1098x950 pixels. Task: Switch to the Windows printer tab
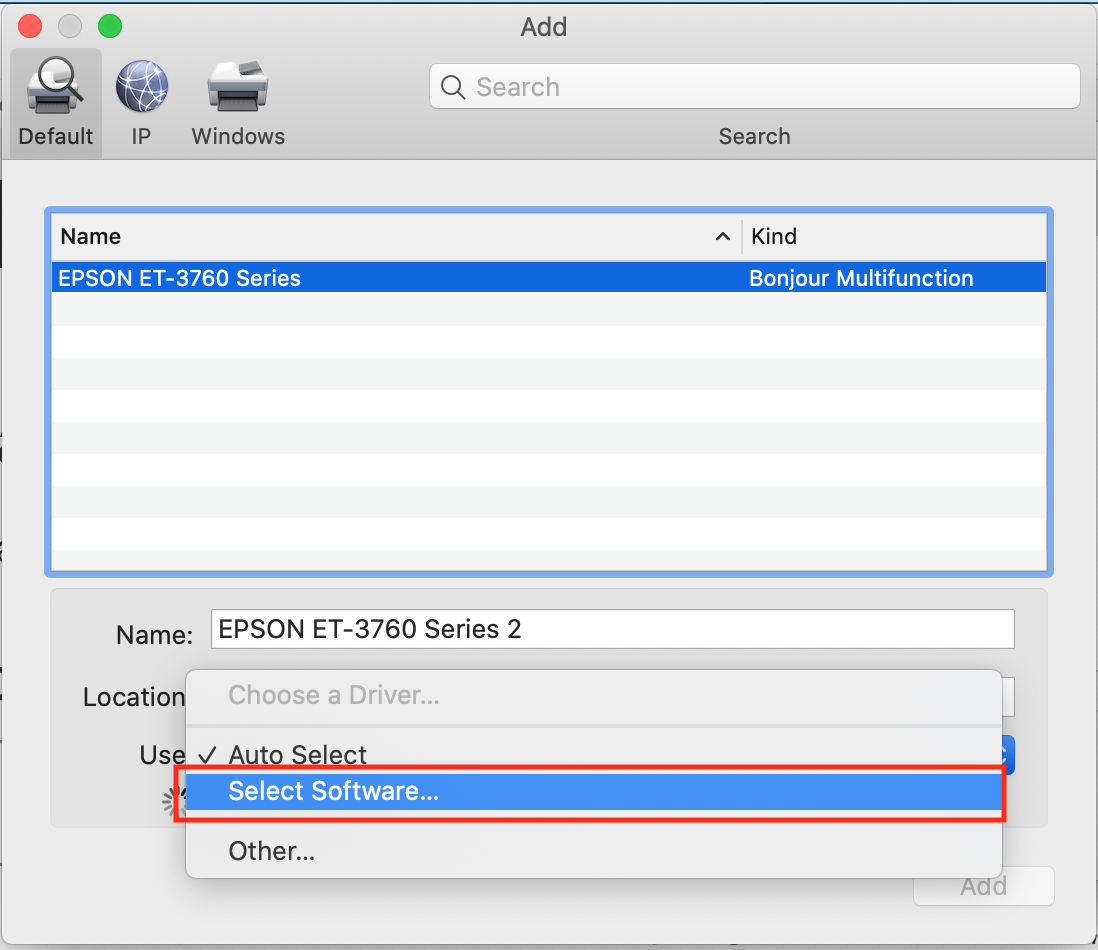pyautogui.click(x=238, y=103)
